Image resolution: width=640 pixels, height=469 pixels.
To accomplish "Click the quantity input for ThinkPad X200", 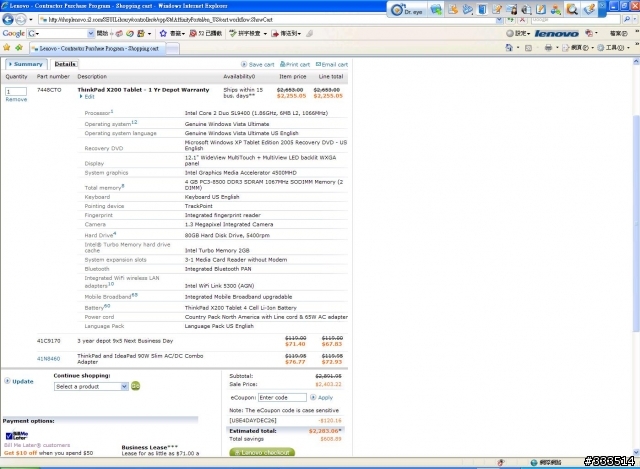I will [16, 91].
